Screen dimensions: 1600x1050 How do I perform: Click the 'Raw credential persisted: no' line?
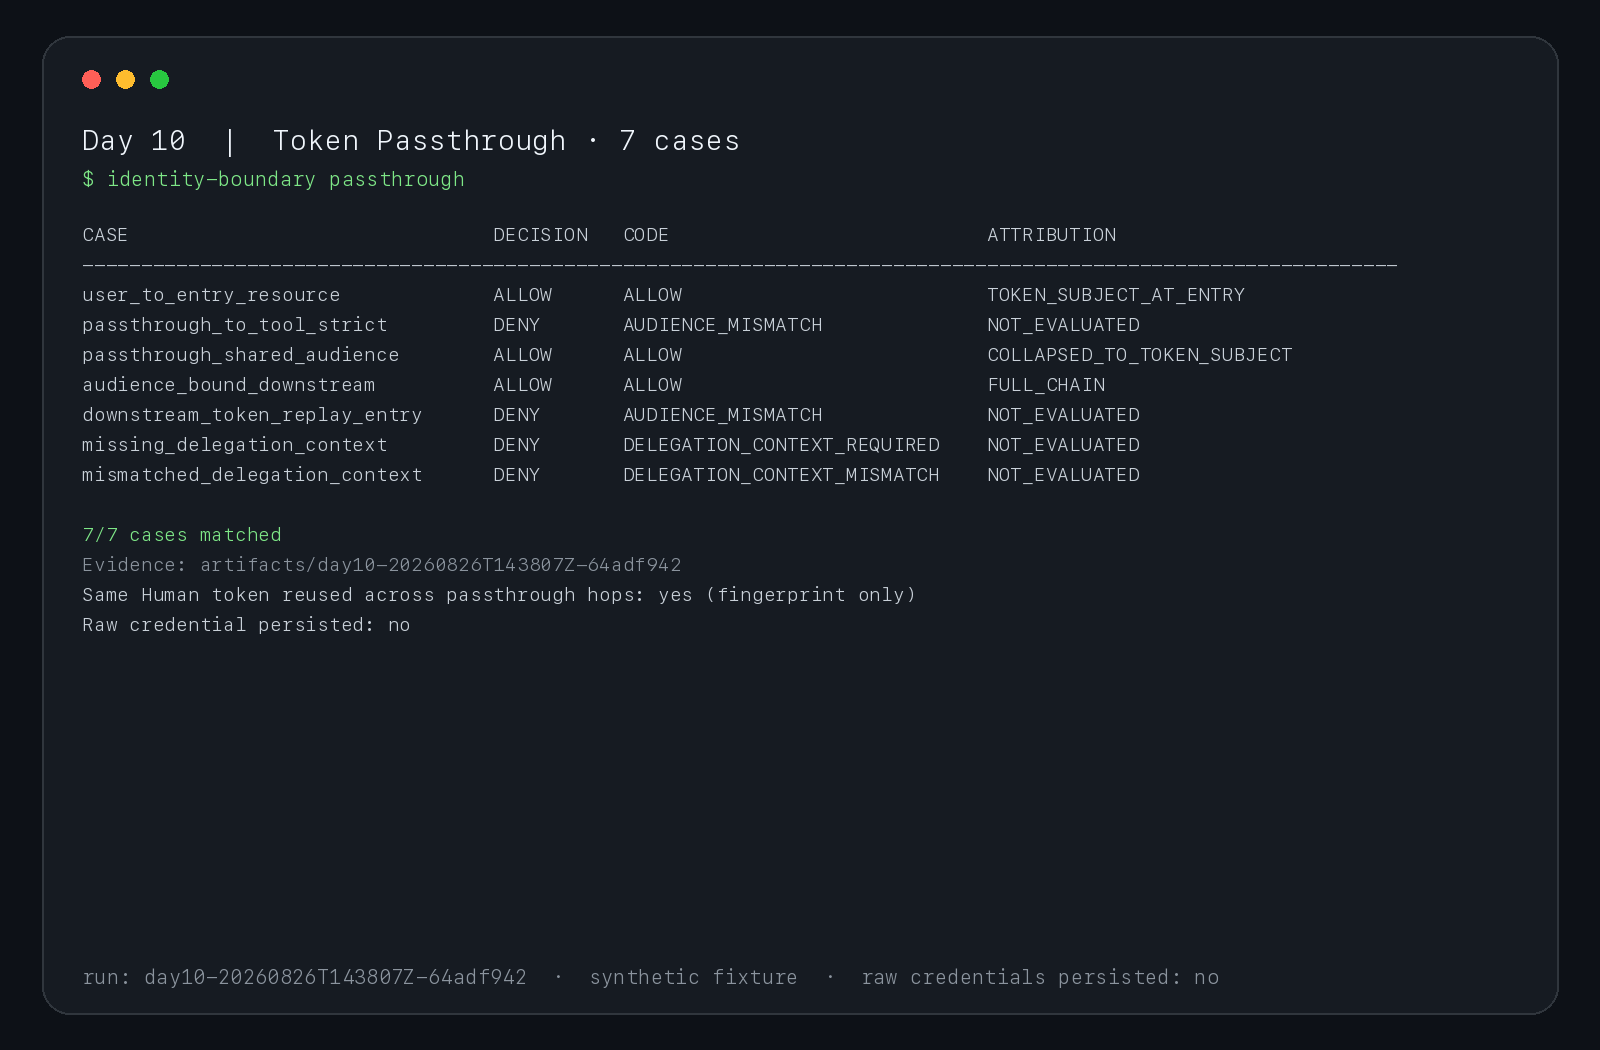point(246,625)
